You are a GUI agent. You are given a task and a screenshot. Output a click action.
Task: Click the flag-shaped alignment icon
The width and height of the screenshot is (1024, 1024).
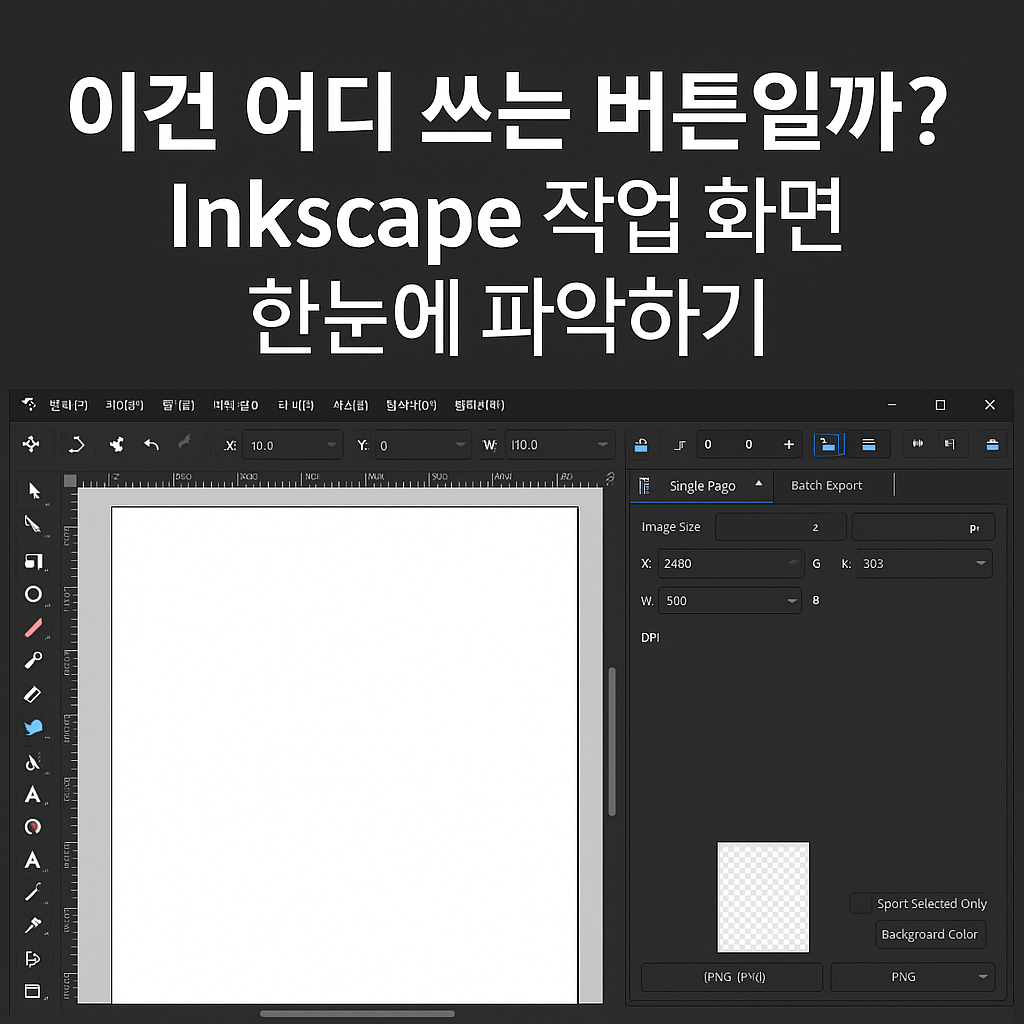click(950, 444)
